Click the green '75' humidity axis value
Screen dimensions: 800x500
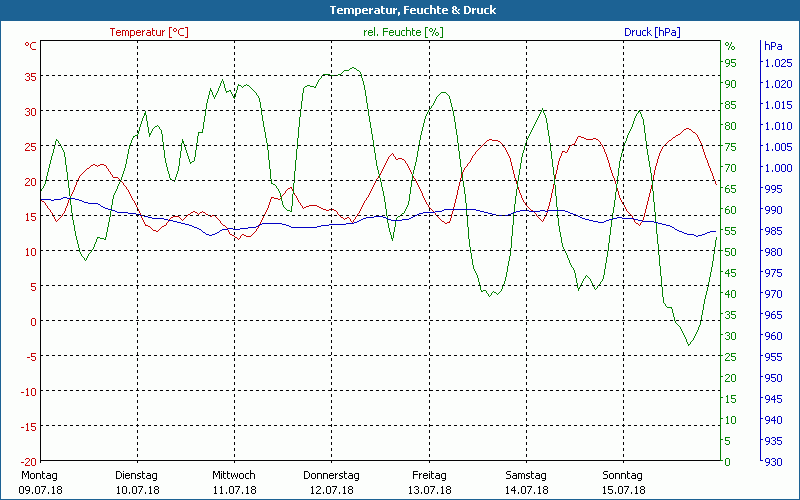(731, 147)
